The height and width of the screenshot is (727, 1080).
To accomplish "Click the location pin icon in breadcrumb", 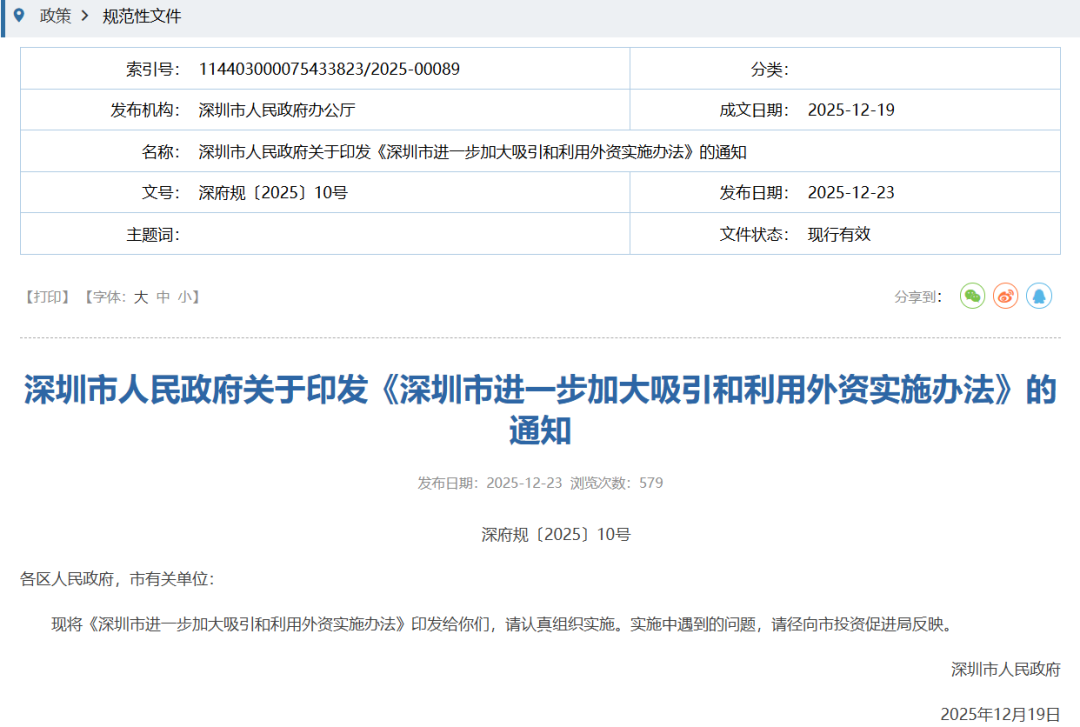I will pos(19,16).
